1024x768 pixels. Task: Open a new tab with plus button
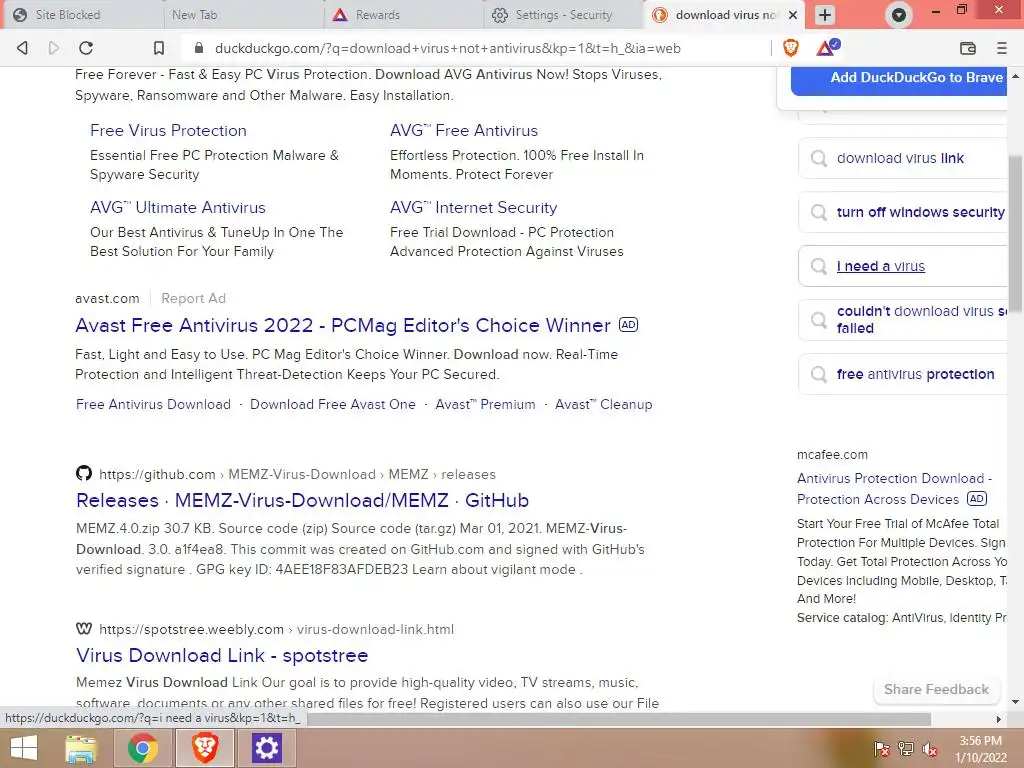825,15
